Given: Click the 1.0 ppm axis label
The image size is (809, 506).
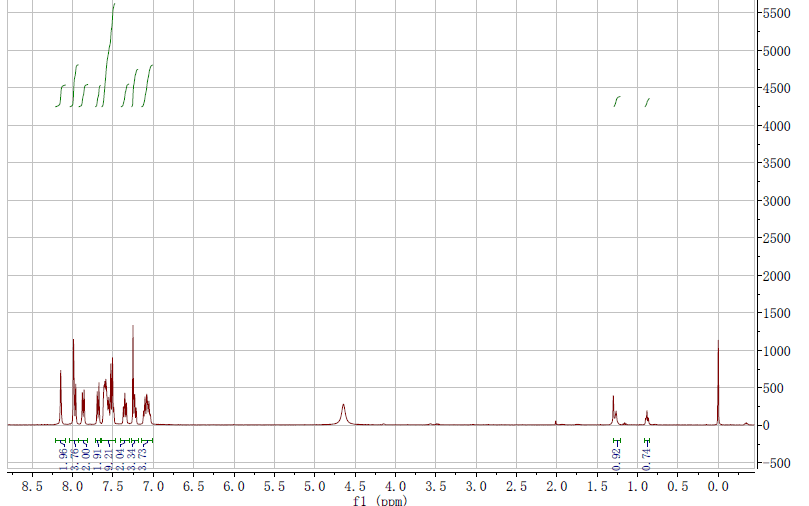Looking at the screenshot, I should (637, 486).
